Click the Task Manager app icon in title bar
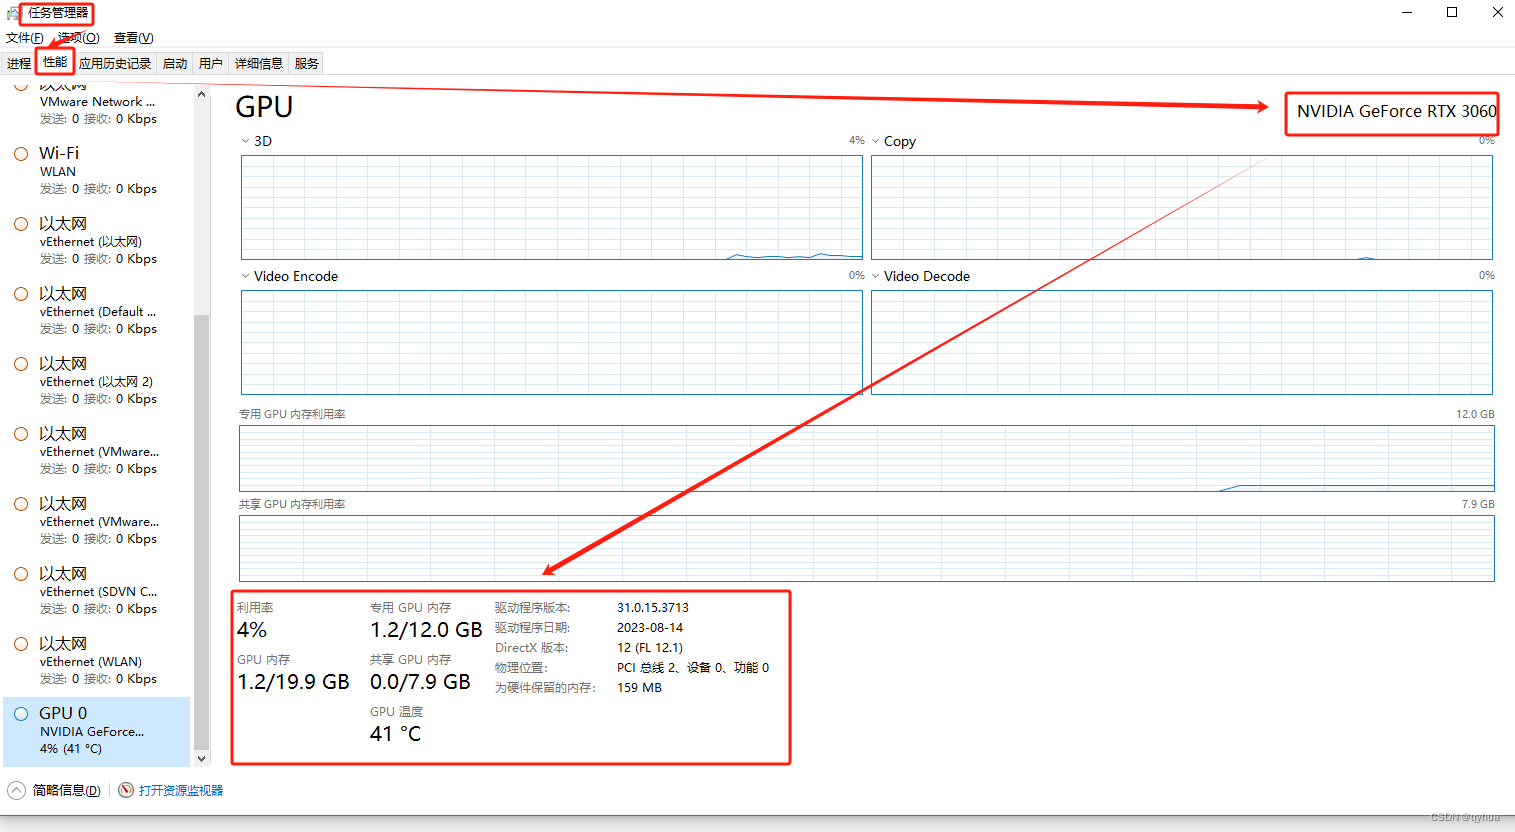This screenshot has width=1515, height=832. [13, 13]
